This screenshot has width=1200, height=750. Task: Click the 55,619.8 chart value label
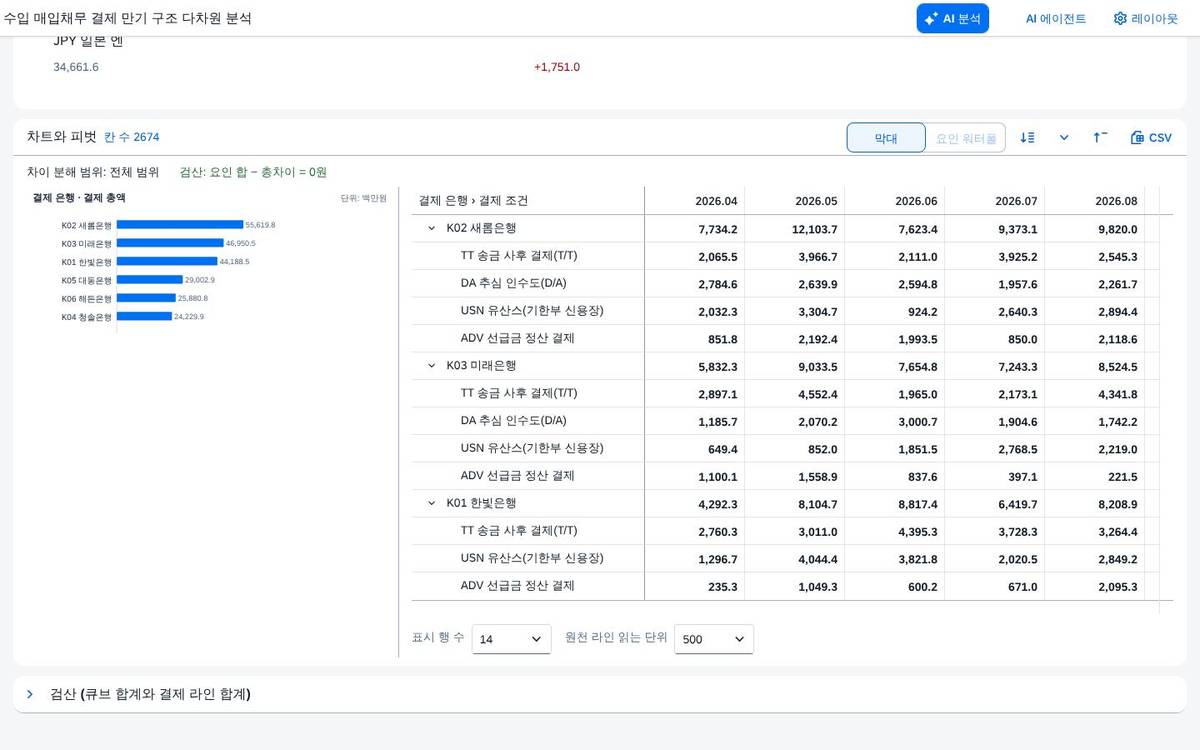(x=260, y=225)
